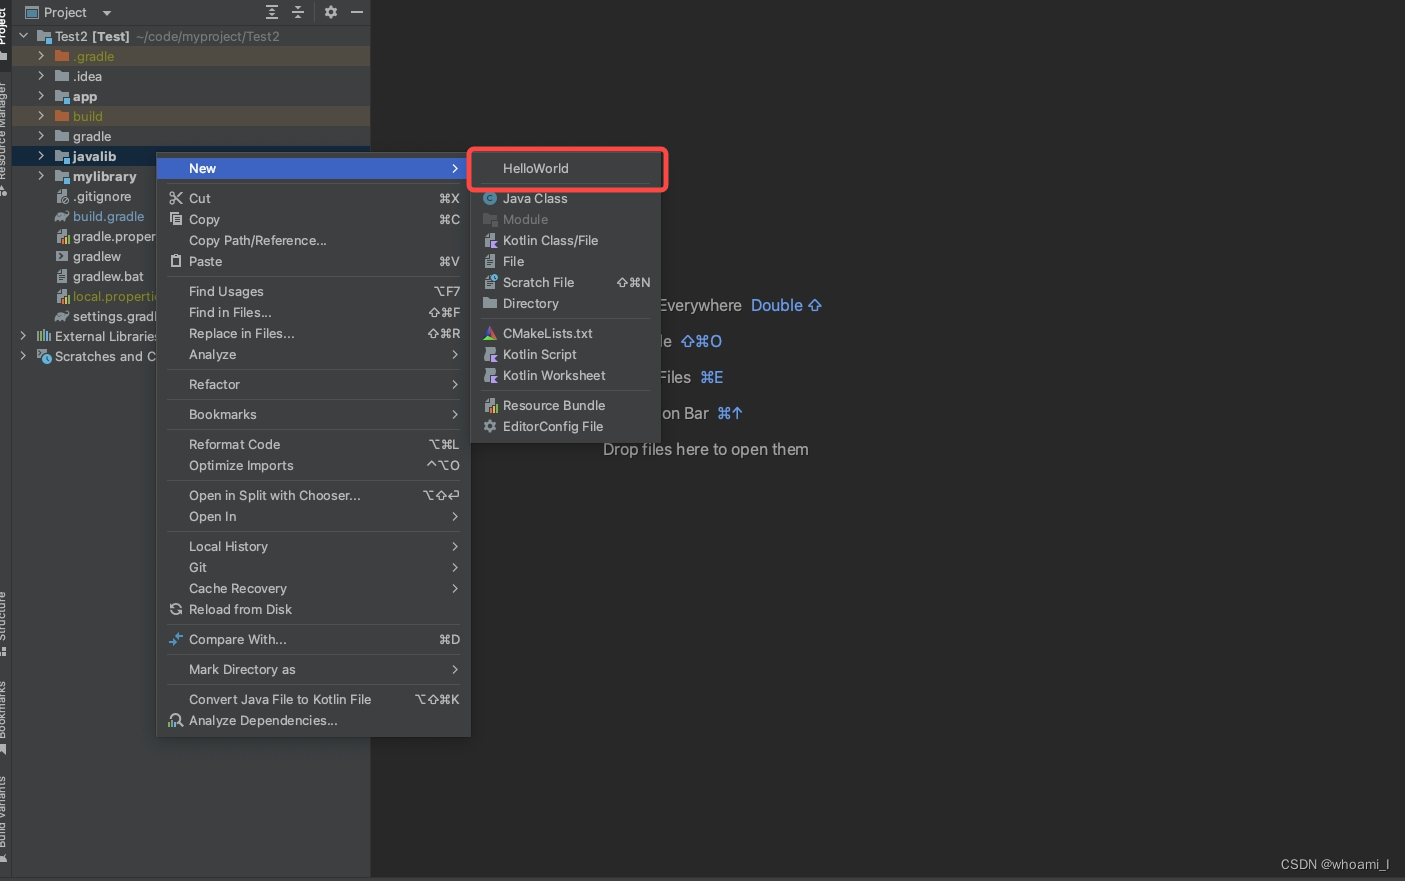Choose Paste in the context menu
This screenshot has height=881, width=1405.
(314, 261)
